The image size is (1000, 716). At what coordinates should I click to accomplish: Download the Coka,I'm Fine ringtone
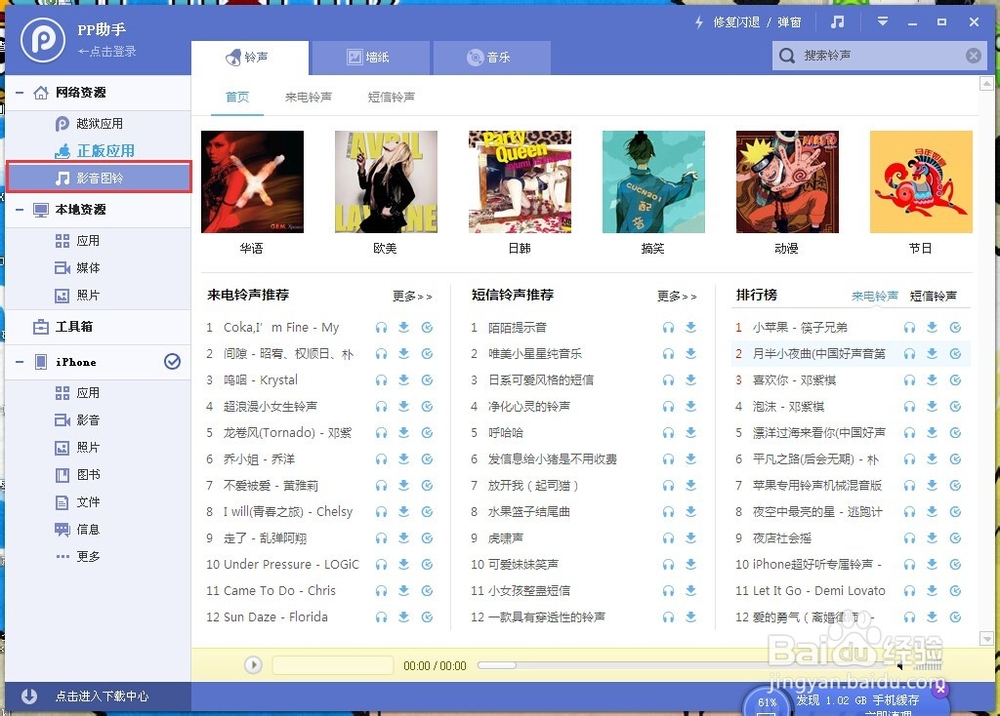404,328
